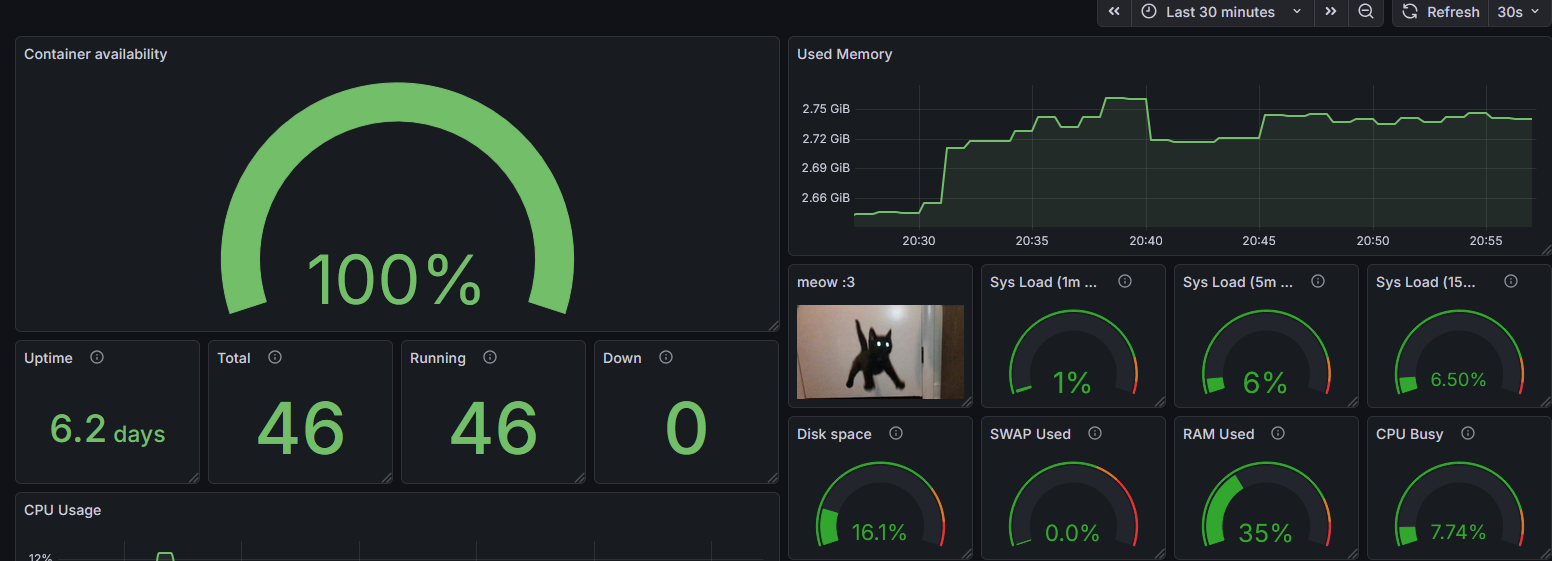Image resolution: width=1552 pixels, height=561 pixels.
Task: Click the Used Memory panel title
Action: [844, 54]
